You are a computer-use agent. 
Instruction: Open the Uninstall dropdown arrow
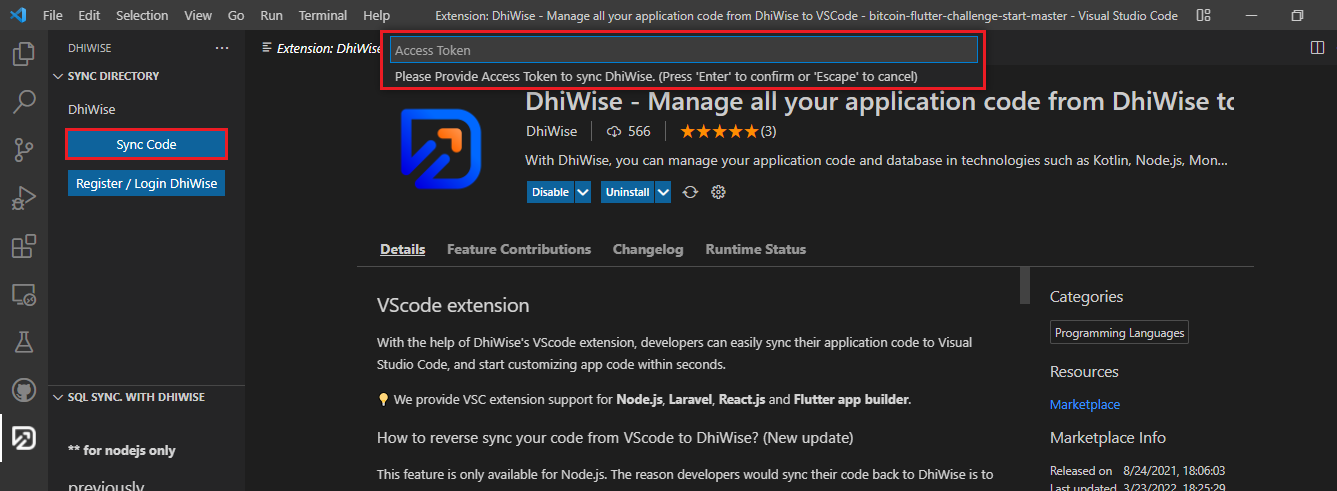(x=662, y=192)
